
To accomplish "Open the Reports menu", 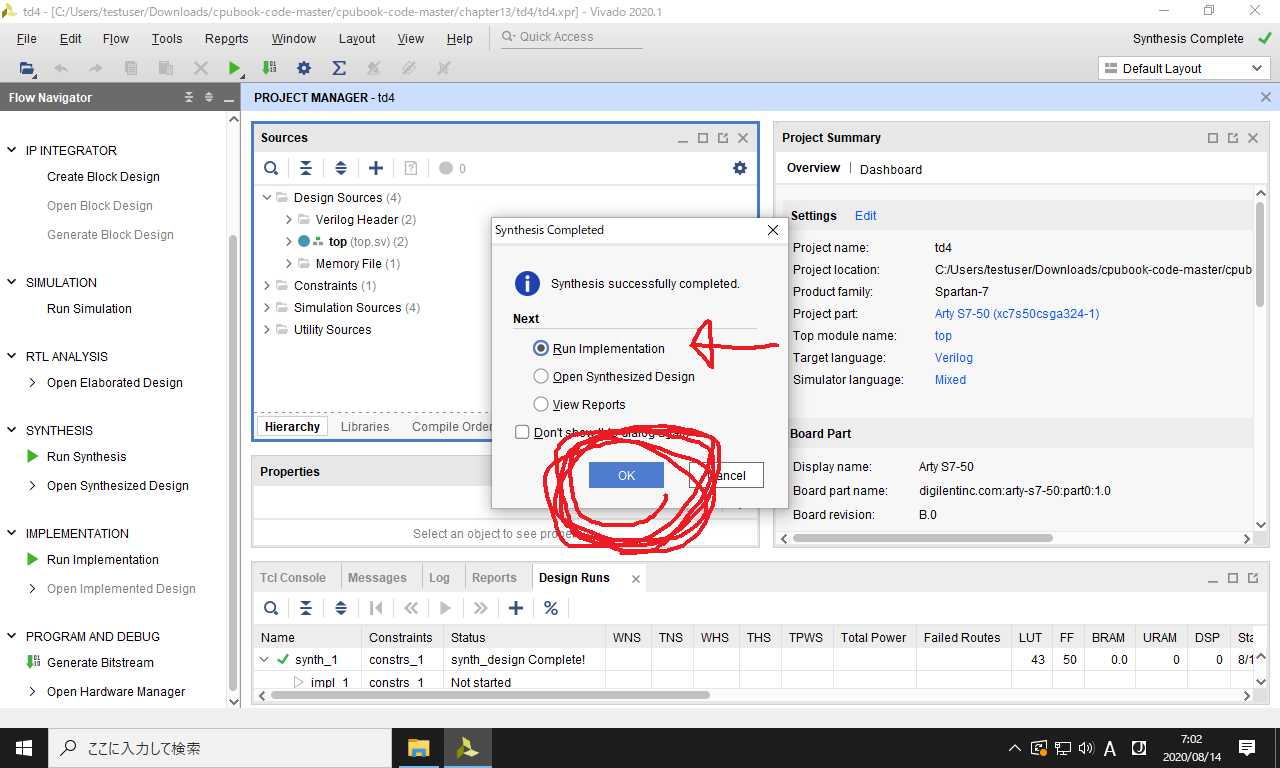I will 226,39.
